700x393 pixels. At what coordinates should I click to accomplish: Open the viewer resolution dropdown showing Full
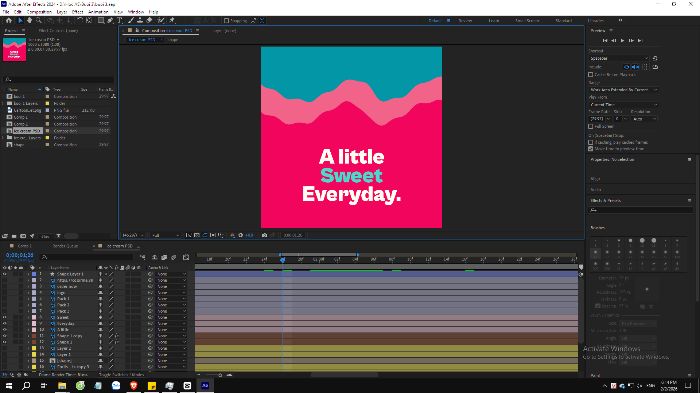(165, 235)
